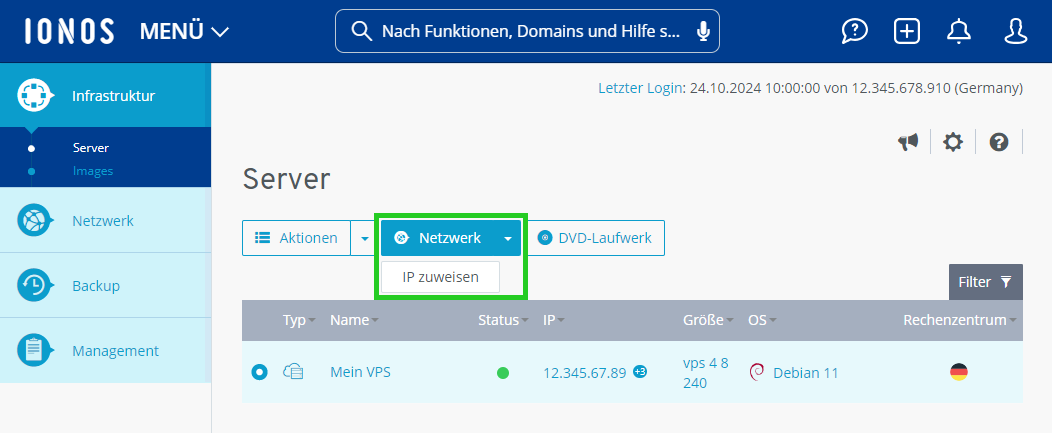Screen dimensions: 1052x433
Task: Sort by the OS column
Action: (762, 320)
